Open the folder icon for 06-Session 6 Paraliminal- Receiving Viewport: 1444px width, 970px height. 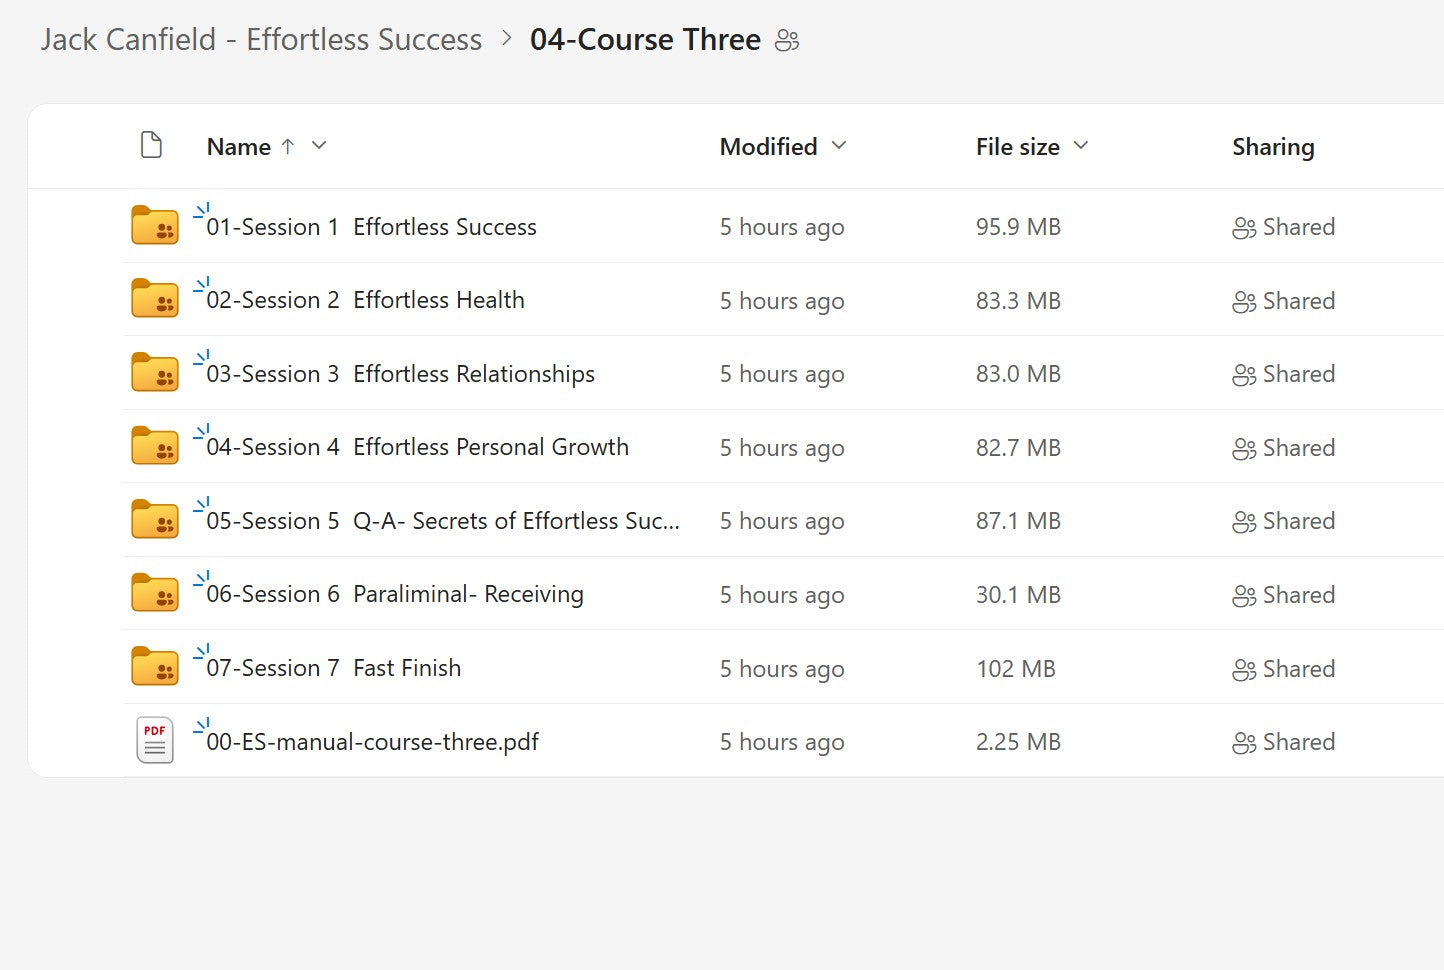[x=154, y=593]
